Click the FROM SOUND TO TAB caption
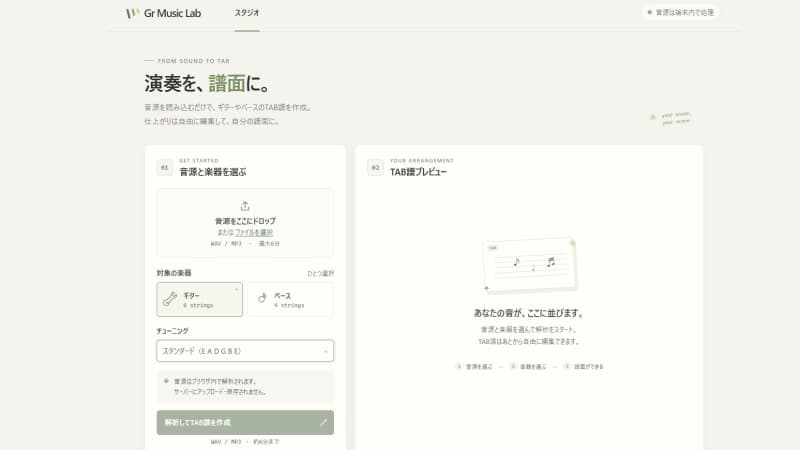Screen dimensions: 800x450 (193, 61)
